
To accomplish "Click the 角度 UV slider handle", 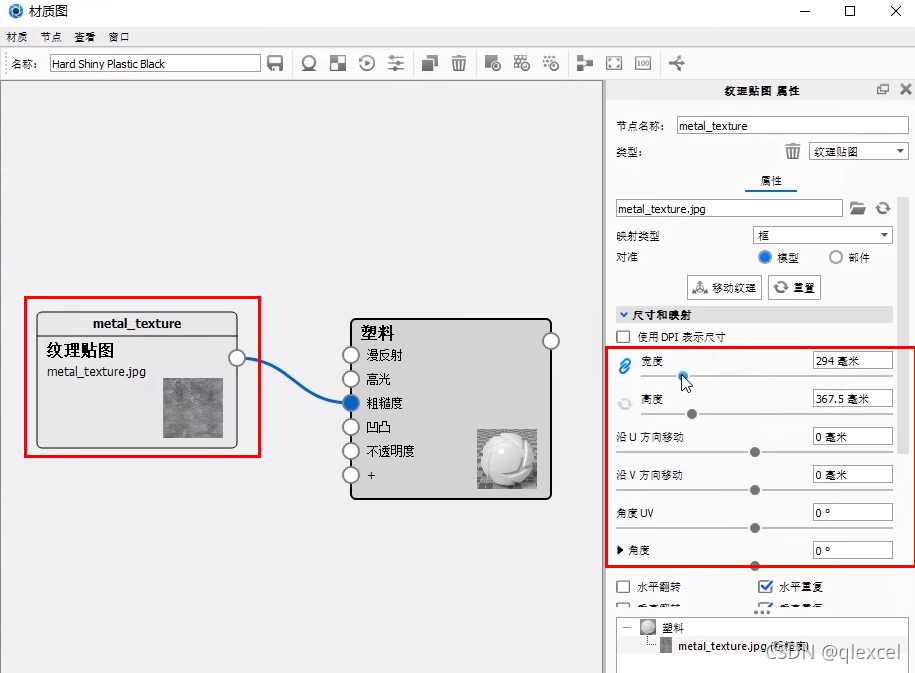I will (755, 528).
